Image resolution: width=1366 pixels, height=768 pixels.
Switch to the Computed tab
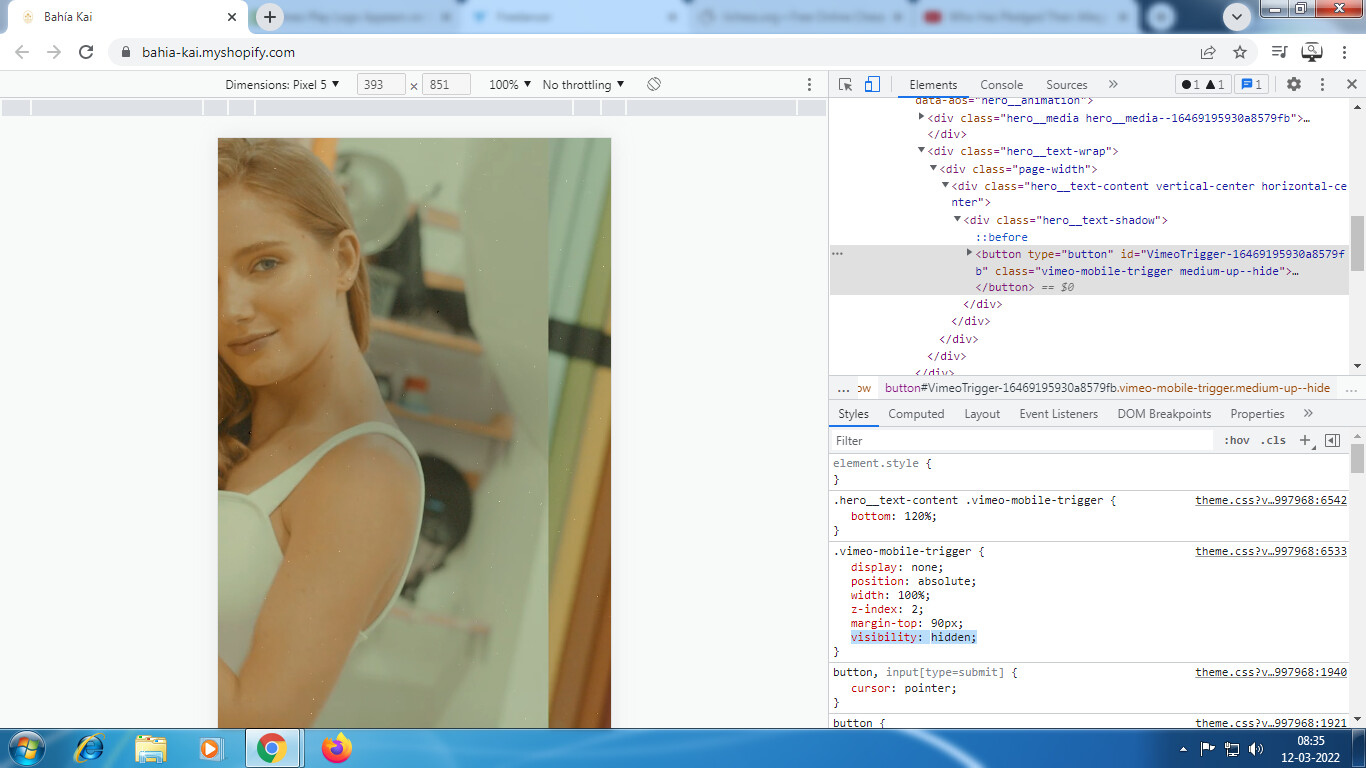916,414
